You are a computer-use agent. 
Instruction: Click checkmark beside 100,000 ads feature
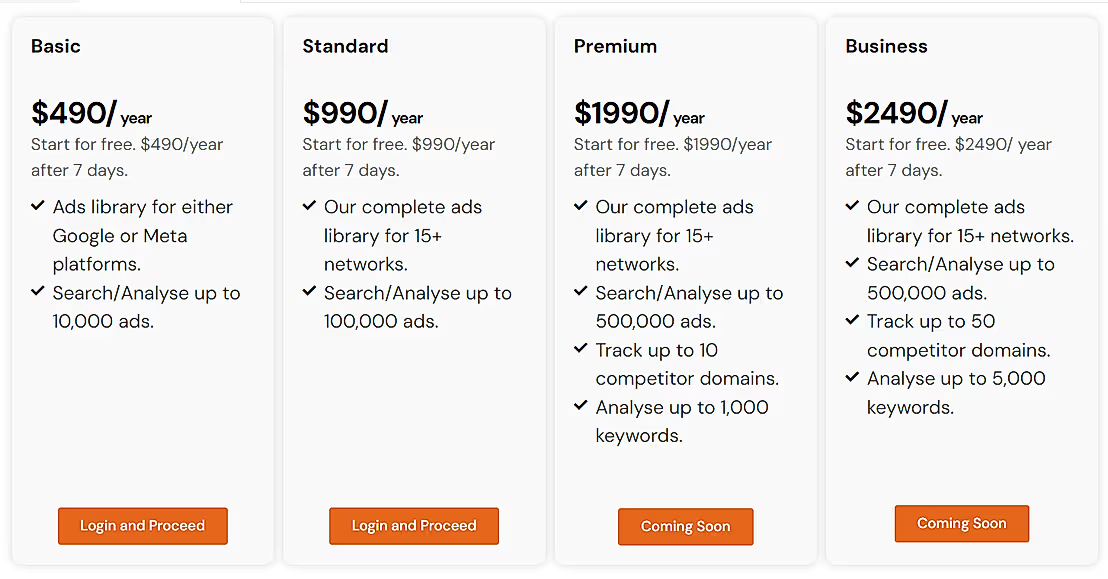point(310,292)
